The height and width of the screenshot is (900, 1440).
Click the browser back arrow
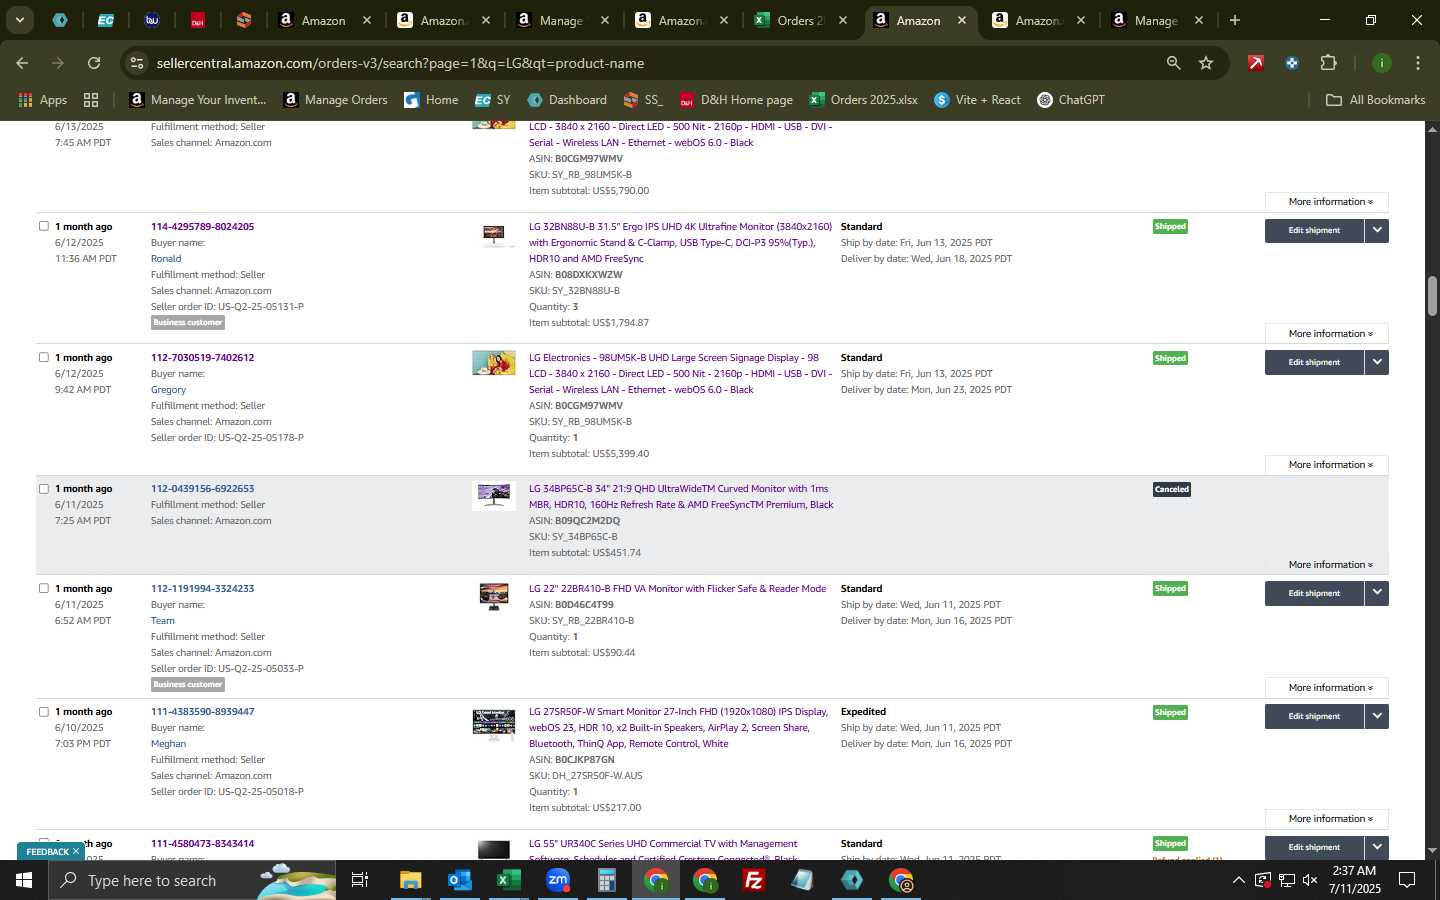click(22, 63)
